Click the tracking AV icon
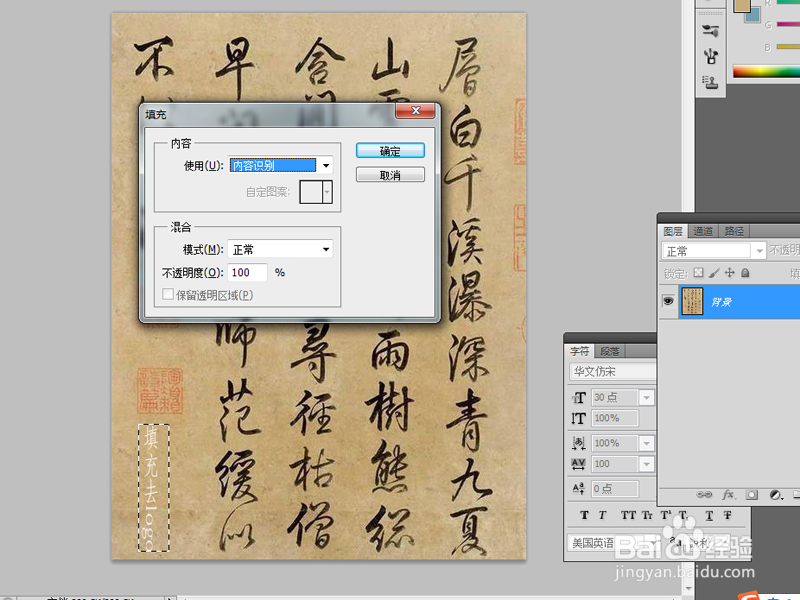Image resolution: width=800 pixels, height=600 pixels. [578, 464]
